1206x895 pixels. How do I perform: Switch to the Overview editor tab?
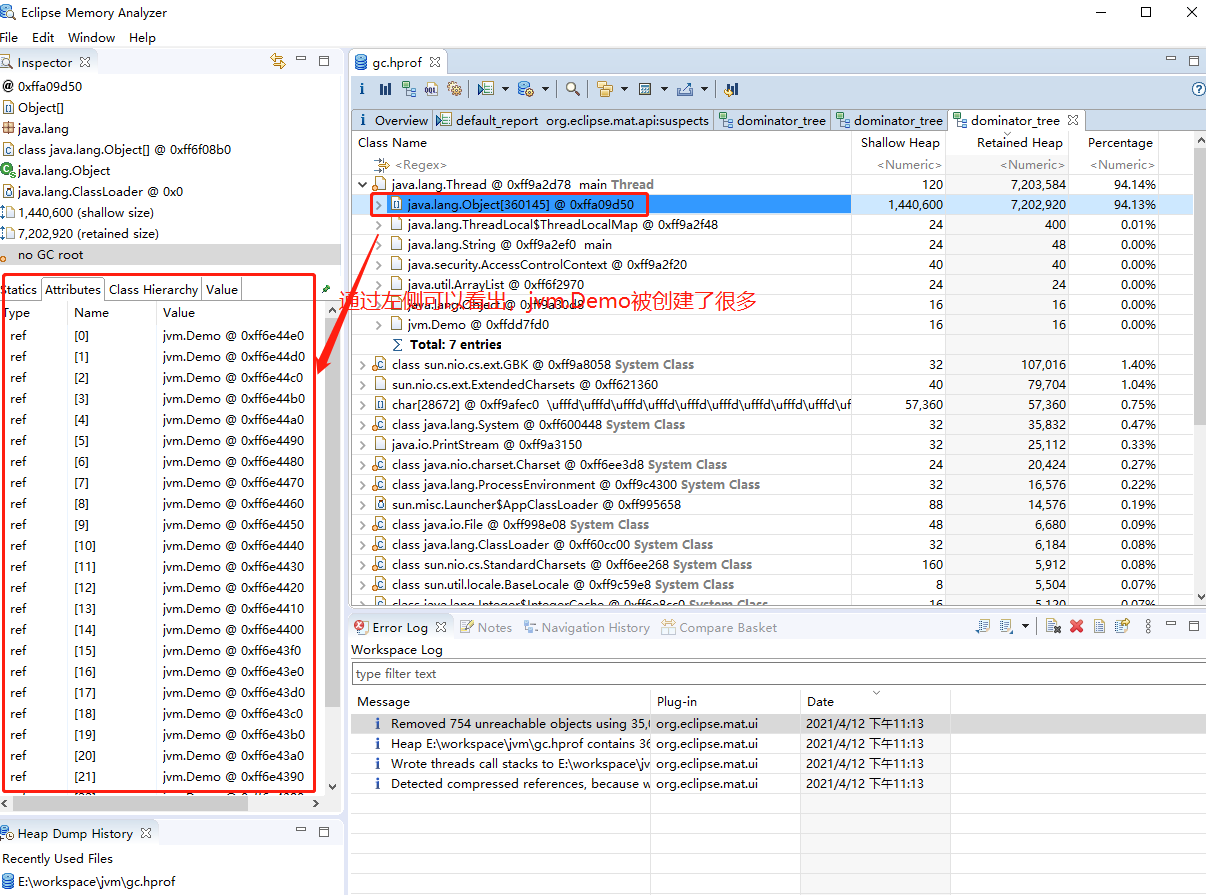click(392, 120)
